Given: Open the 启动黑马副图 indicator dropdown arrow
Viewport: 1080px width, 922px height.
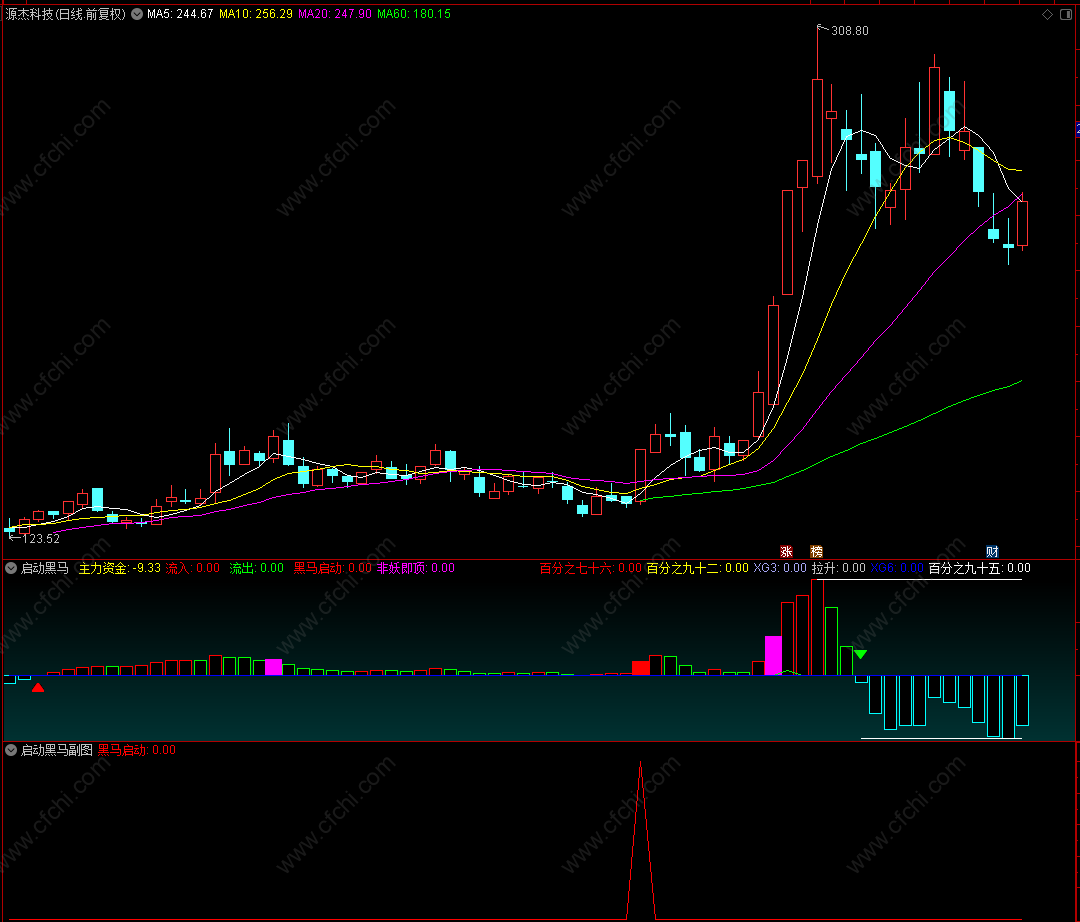Looking at the screenshot, I should click(x=11, y=750).
